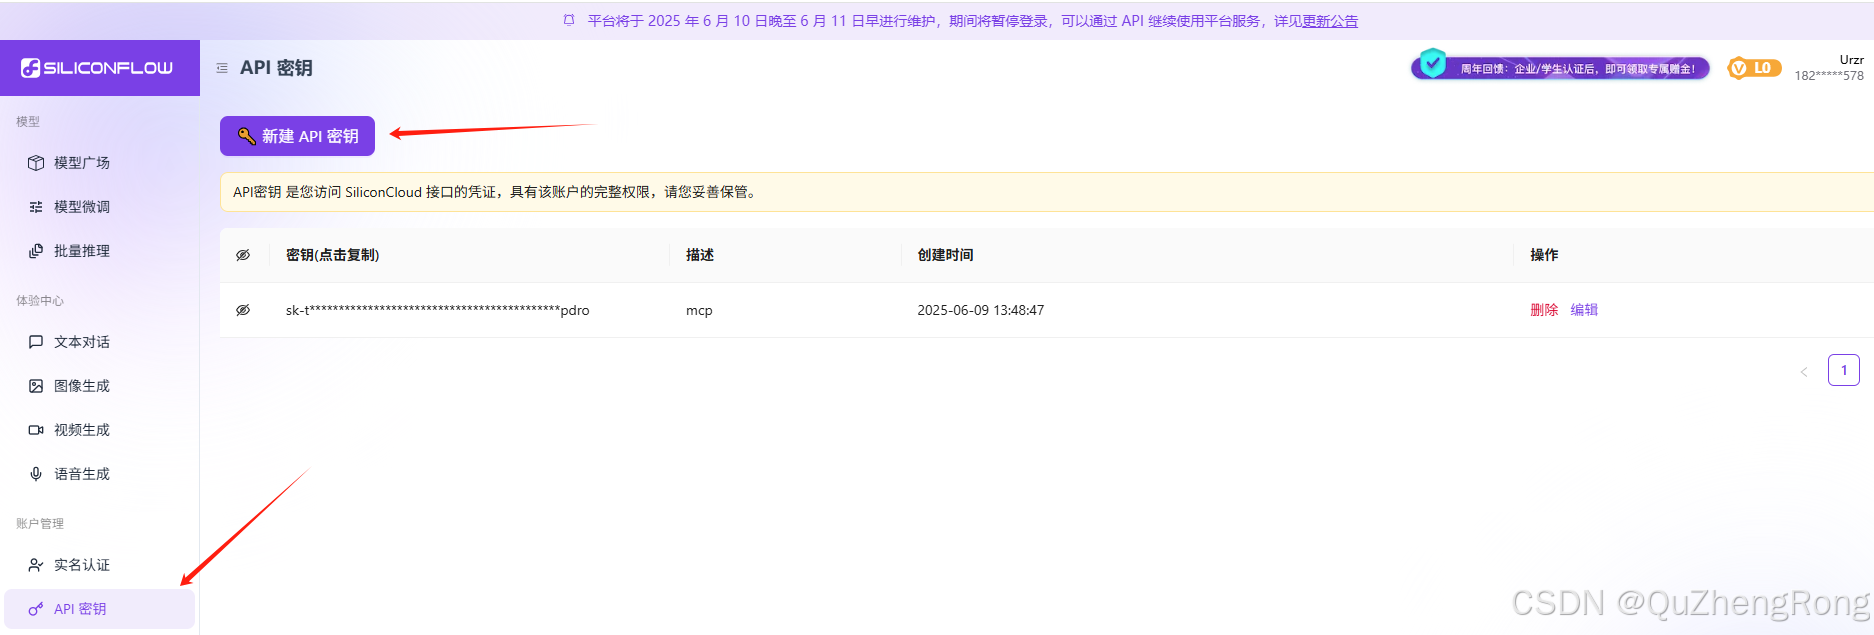Viewport: 1874px width, 635px height.
Task: Open the 更新公告 link in banner
Action: pos(1330,21)
